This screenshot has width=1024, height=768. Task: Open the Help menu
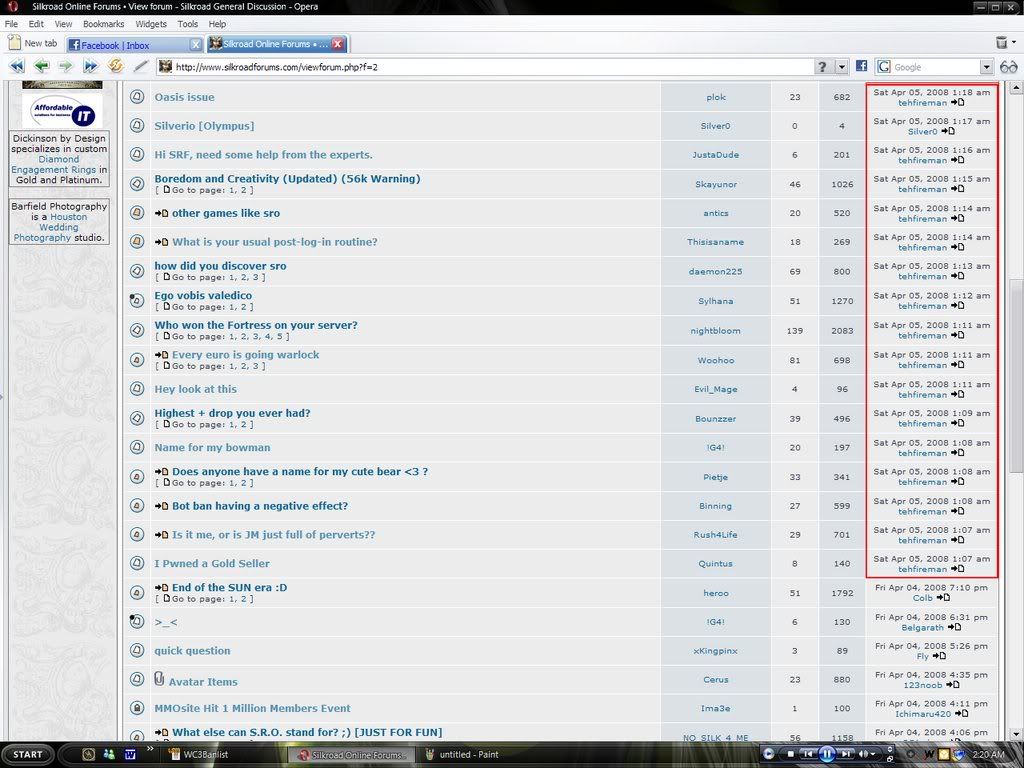click(x=217, y=24)
